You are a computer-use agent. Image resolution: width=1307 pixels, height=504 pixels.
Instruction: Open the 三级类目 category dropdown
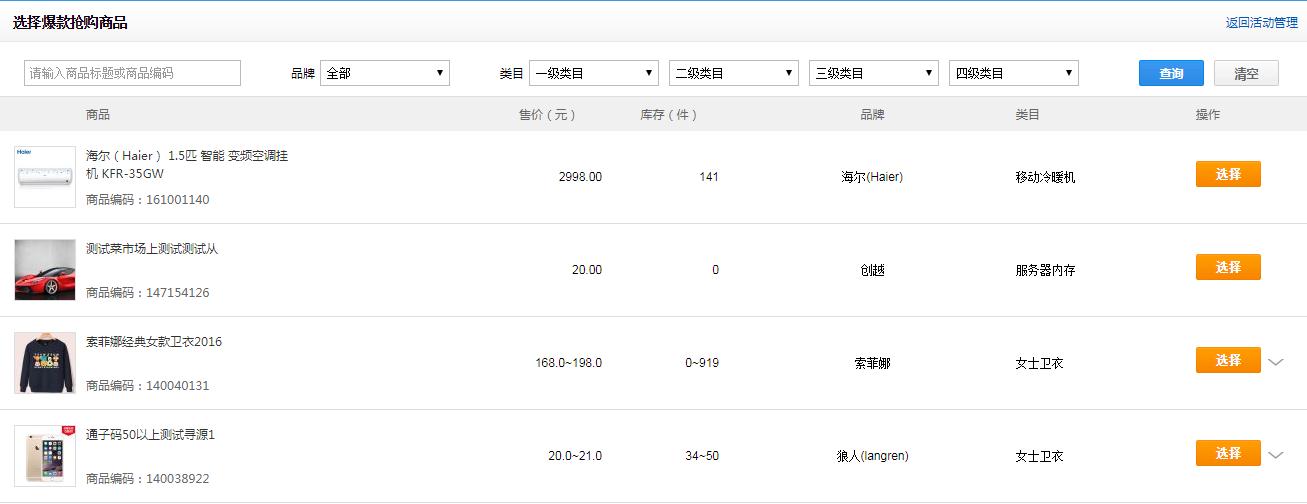(x=874, y=73)
